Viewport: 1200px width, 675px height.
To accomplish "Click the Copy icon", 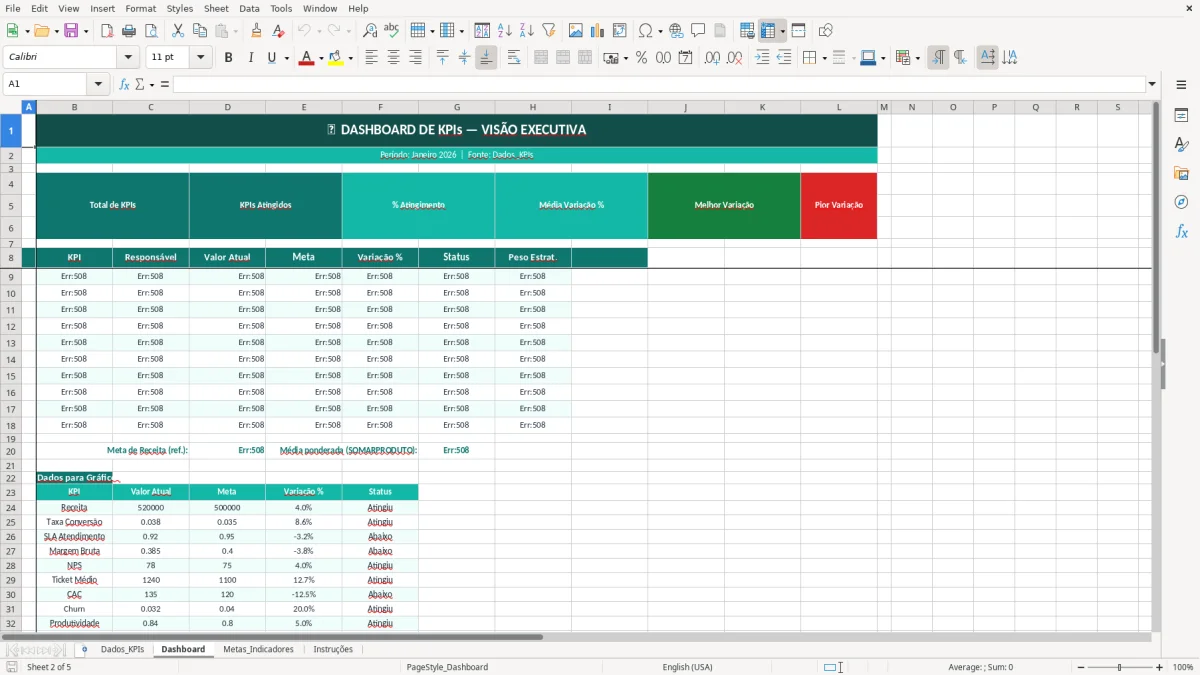I will pyautogui.click(x=199, y=31).
